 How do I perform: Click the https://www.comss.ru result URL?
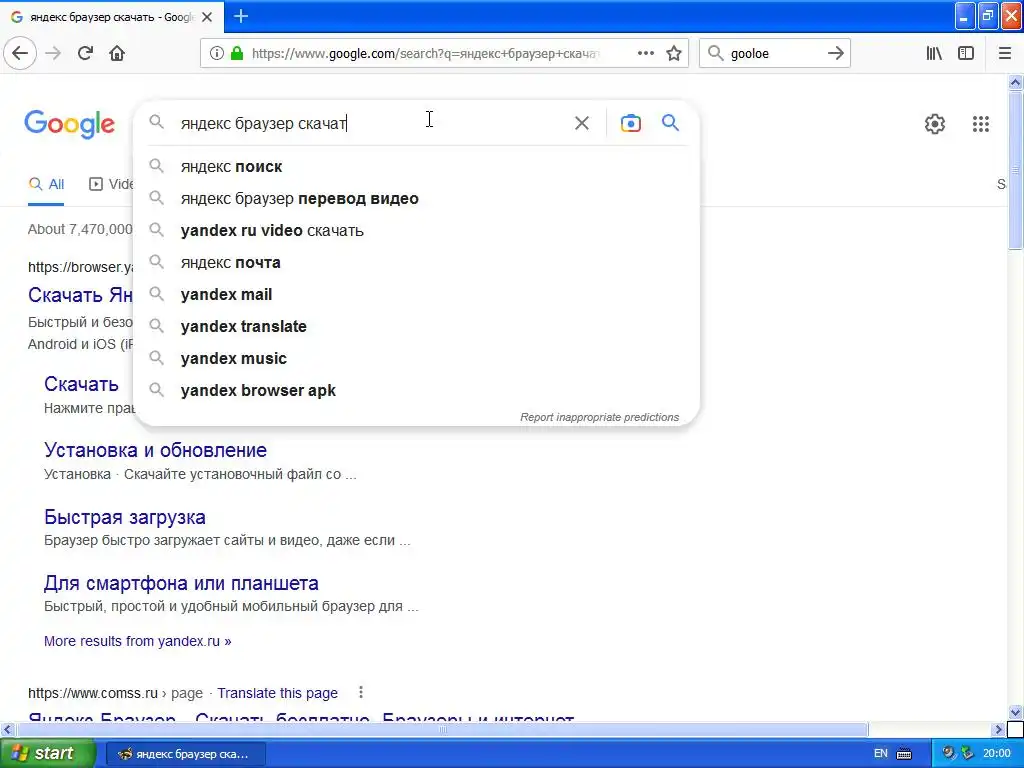(x=93, y=693)
